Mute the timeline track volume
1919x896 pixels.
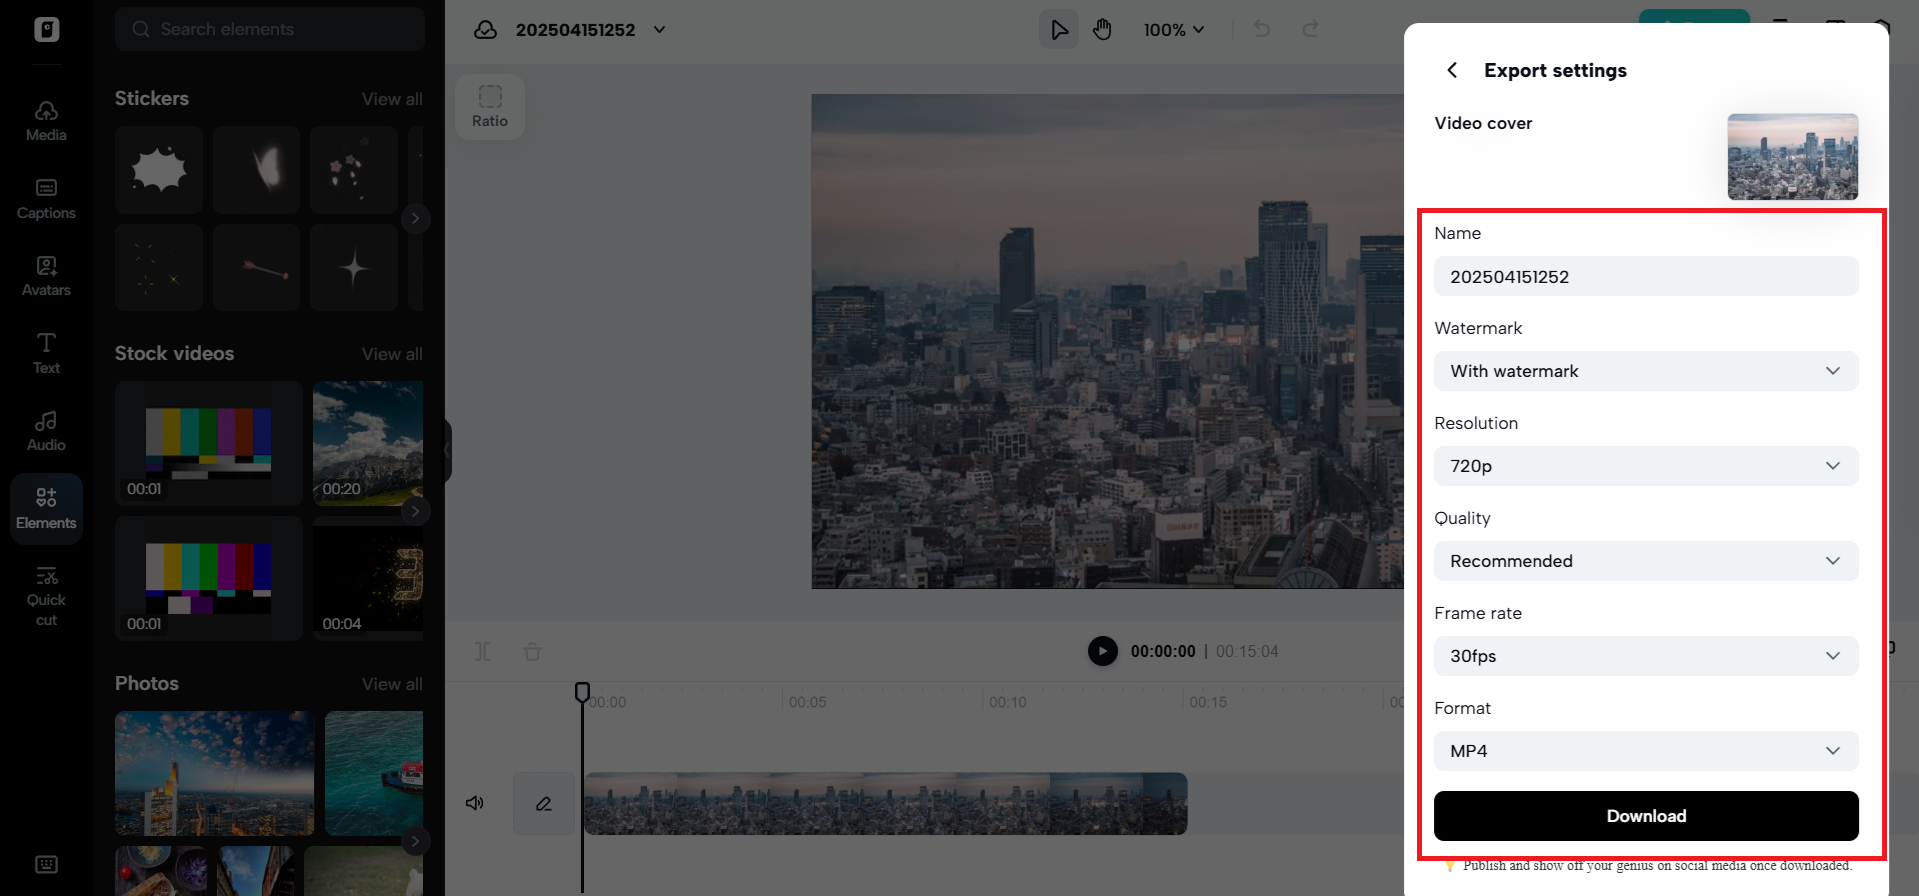[475, 803]
